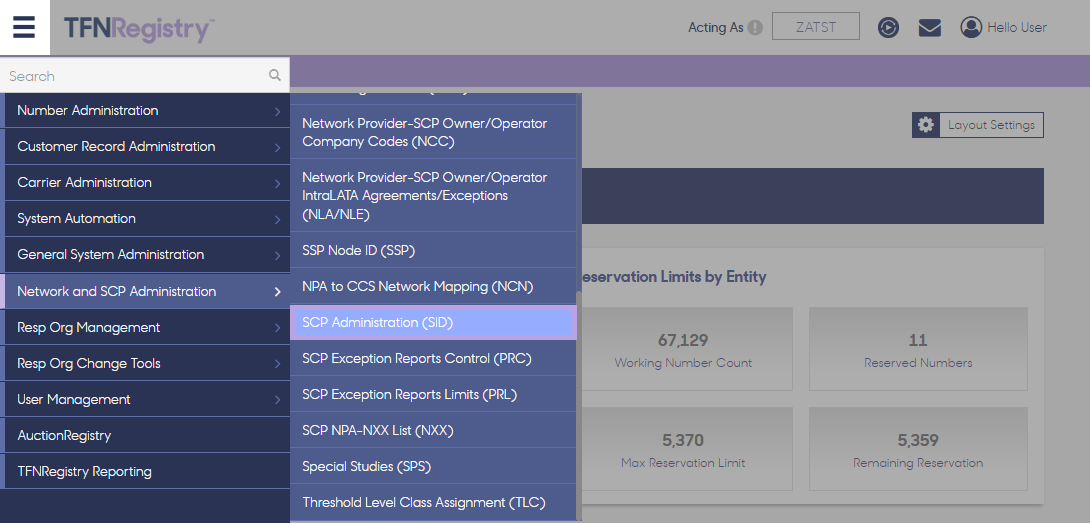Open Customer Record Administration menu

tap(147, 147)
